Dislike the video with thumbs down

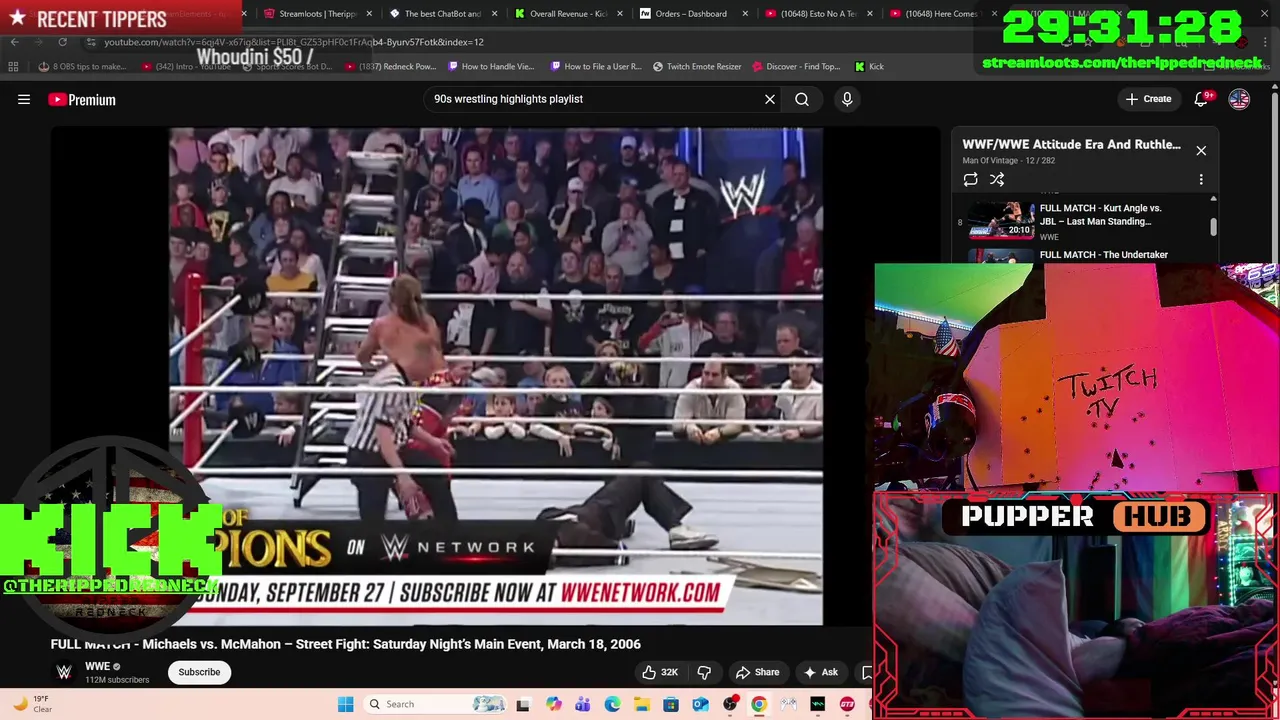point(704,672)
